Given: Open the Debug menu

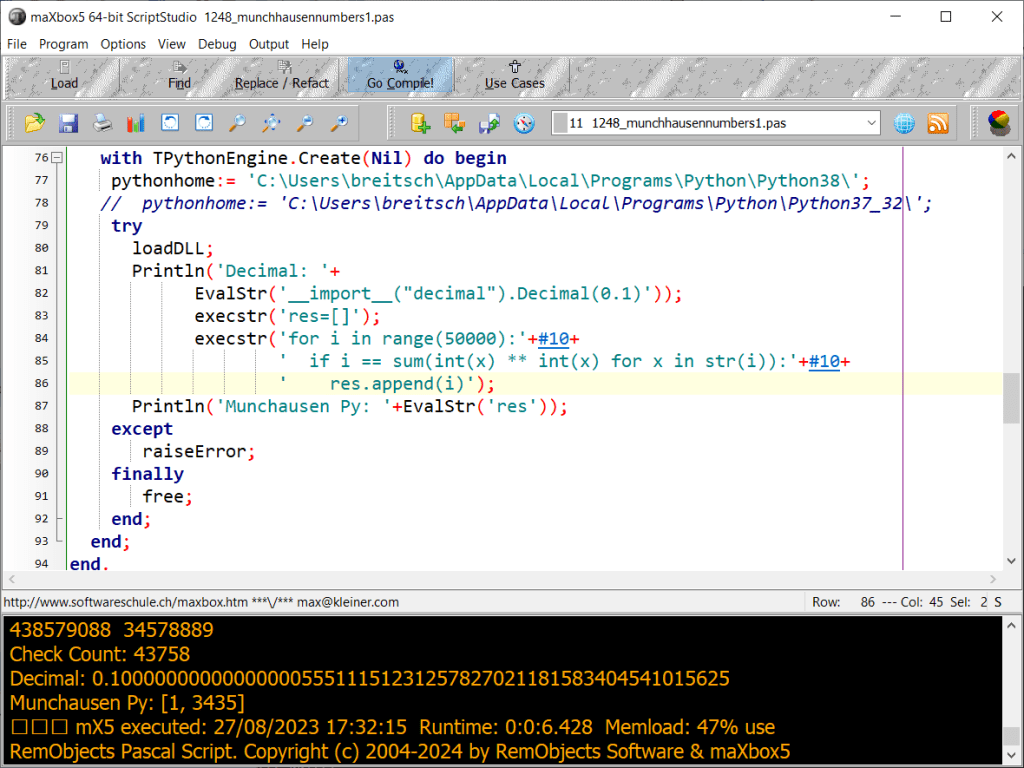Looking at the screenshot, I should pos(217,44).
